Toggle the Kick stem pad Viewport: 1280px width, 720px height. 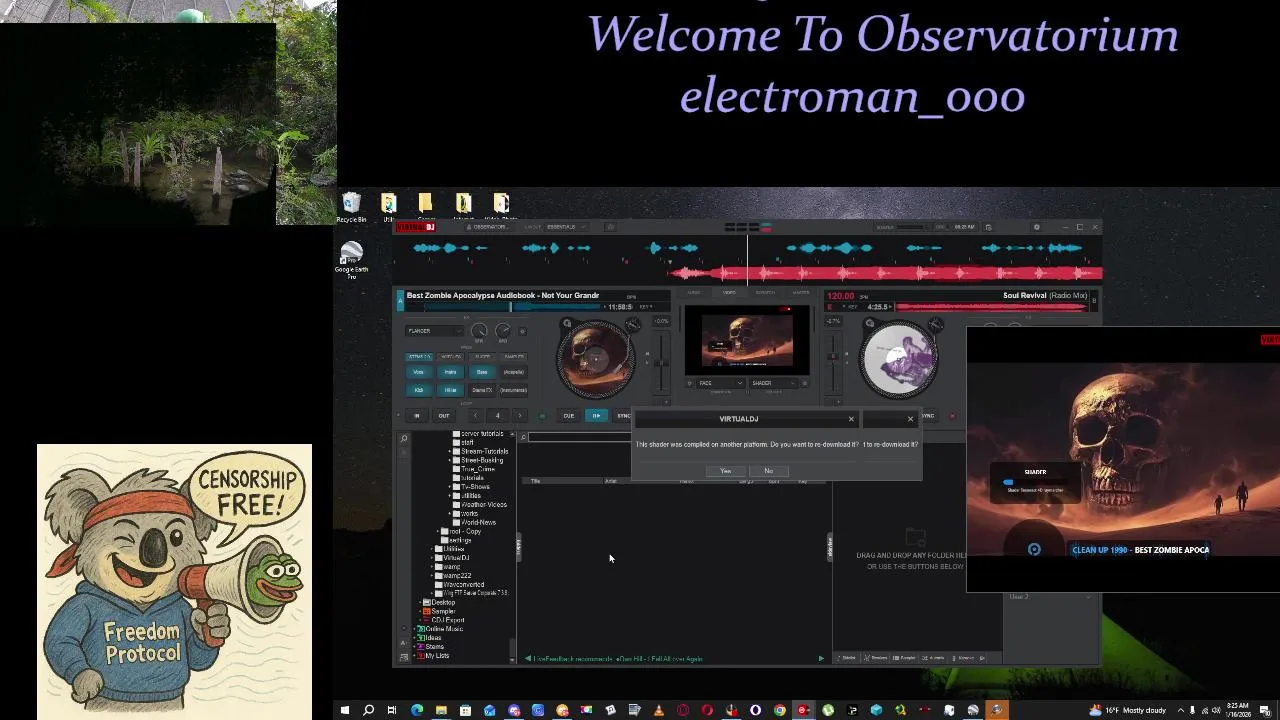click(419, 390)
